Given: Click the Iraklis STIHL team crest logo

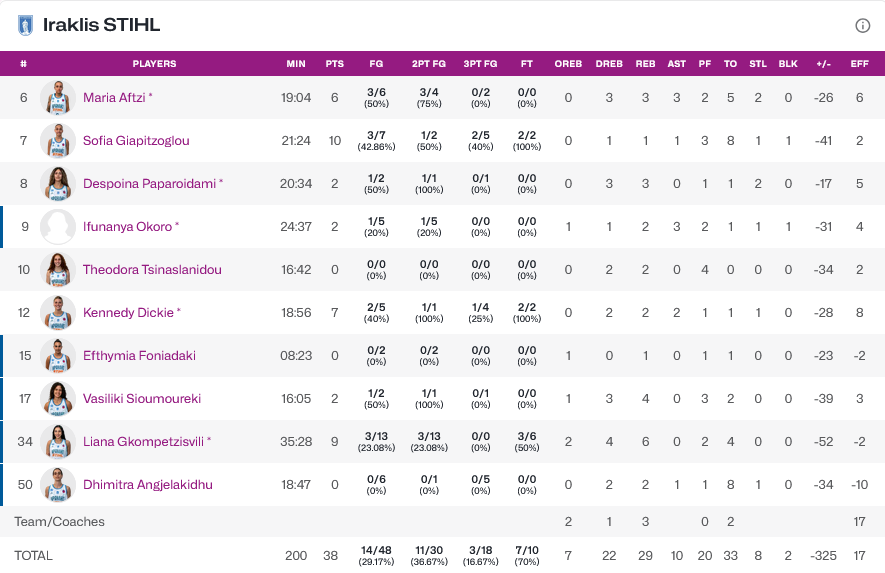Looking at the screenshot, I should (26, 26).
